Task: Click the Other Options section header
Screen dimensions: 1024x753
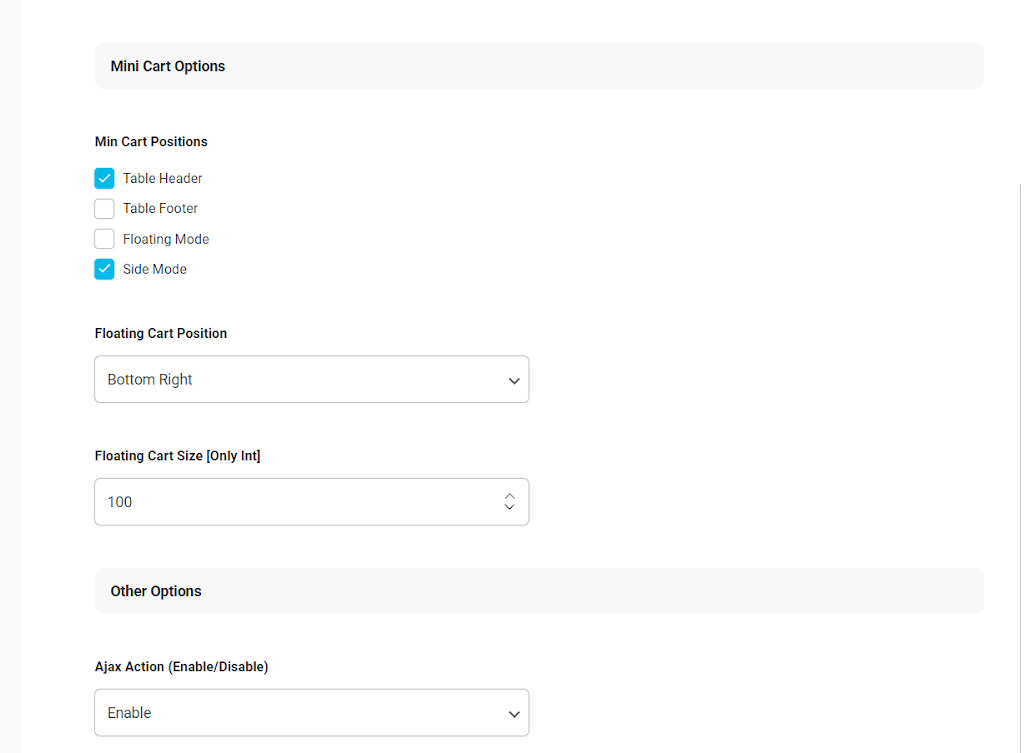Action: [x=156, y=591]
